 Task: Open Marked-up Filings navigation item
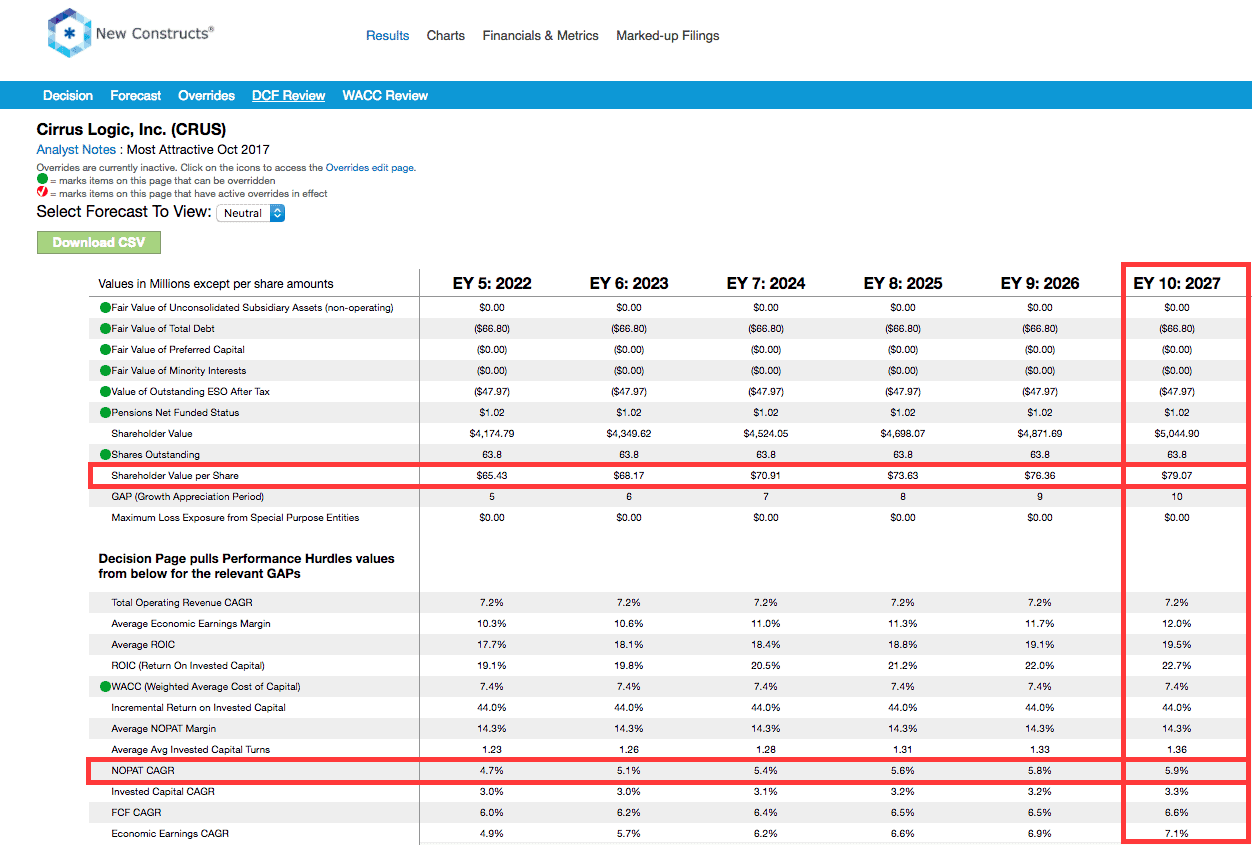coord(667,35)
